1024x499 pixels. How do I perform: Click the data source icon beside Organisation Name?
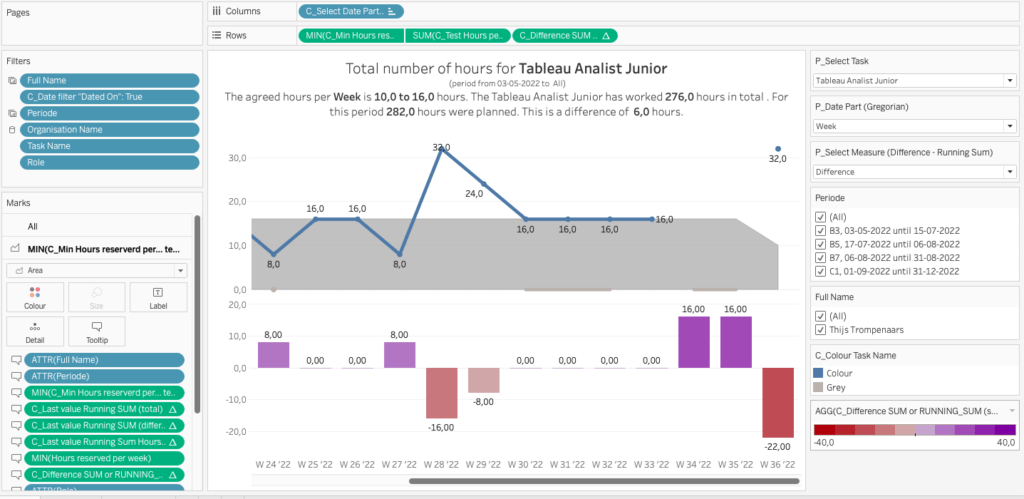(11, 130)
